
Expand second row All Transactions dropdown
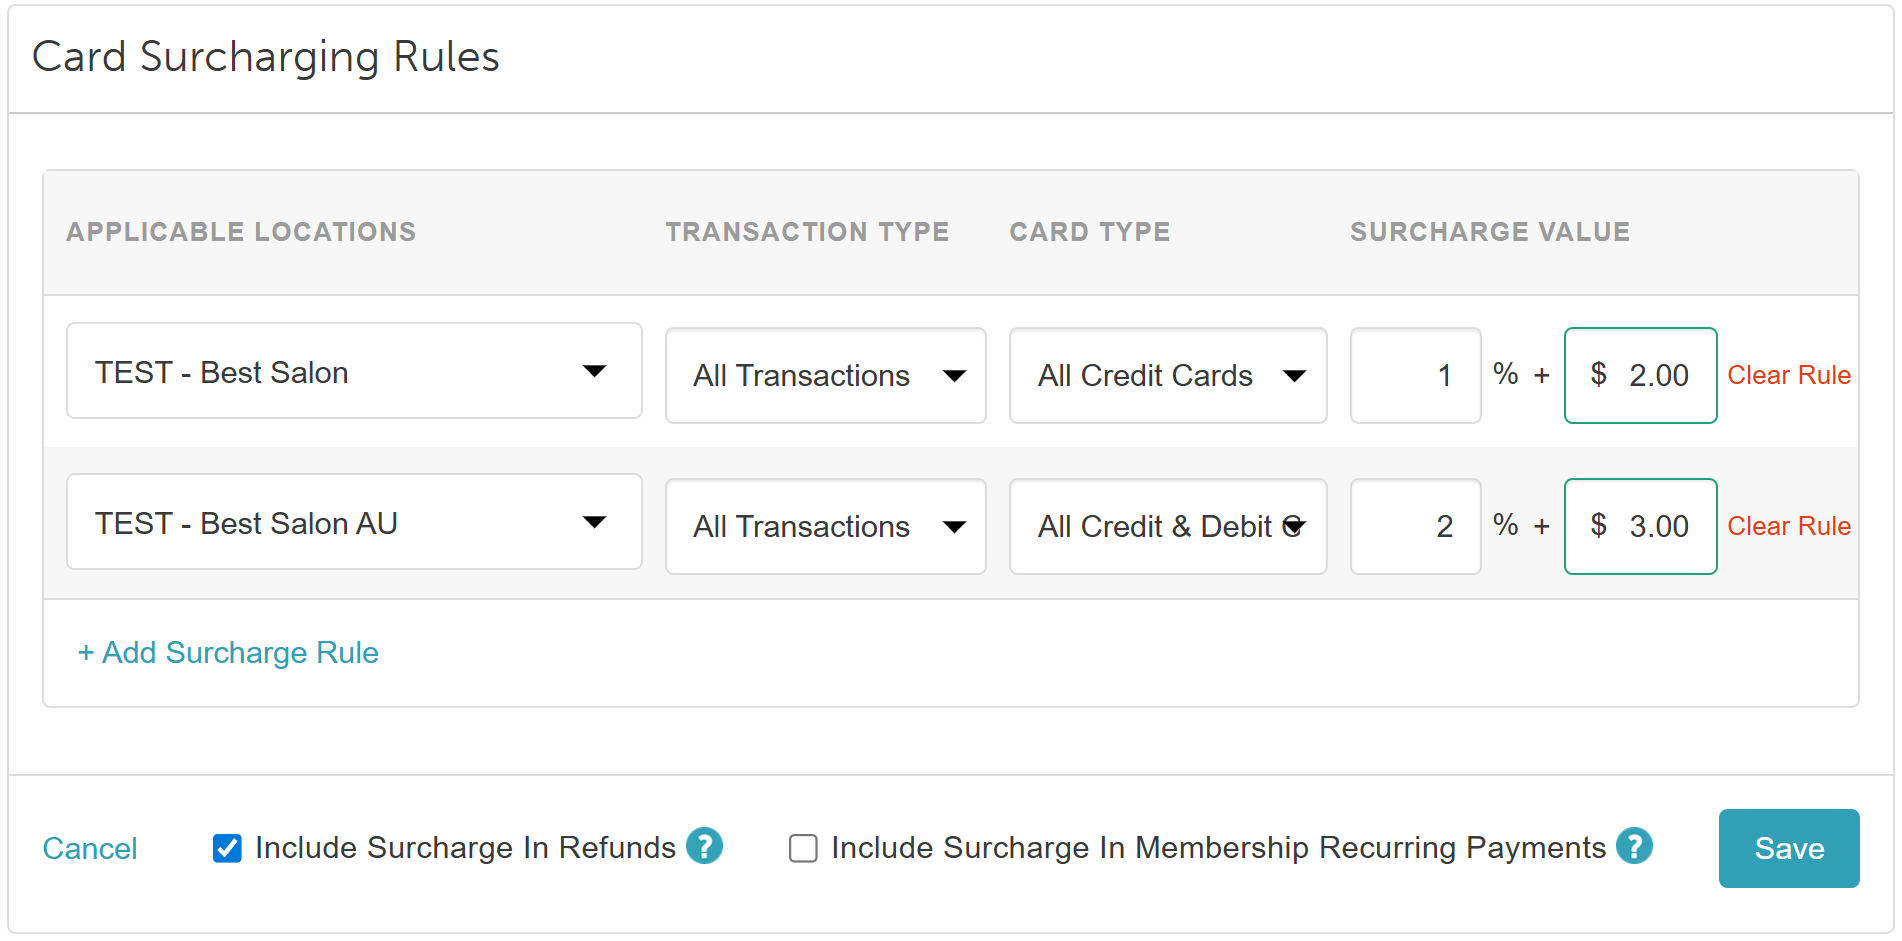pos(826,526)
